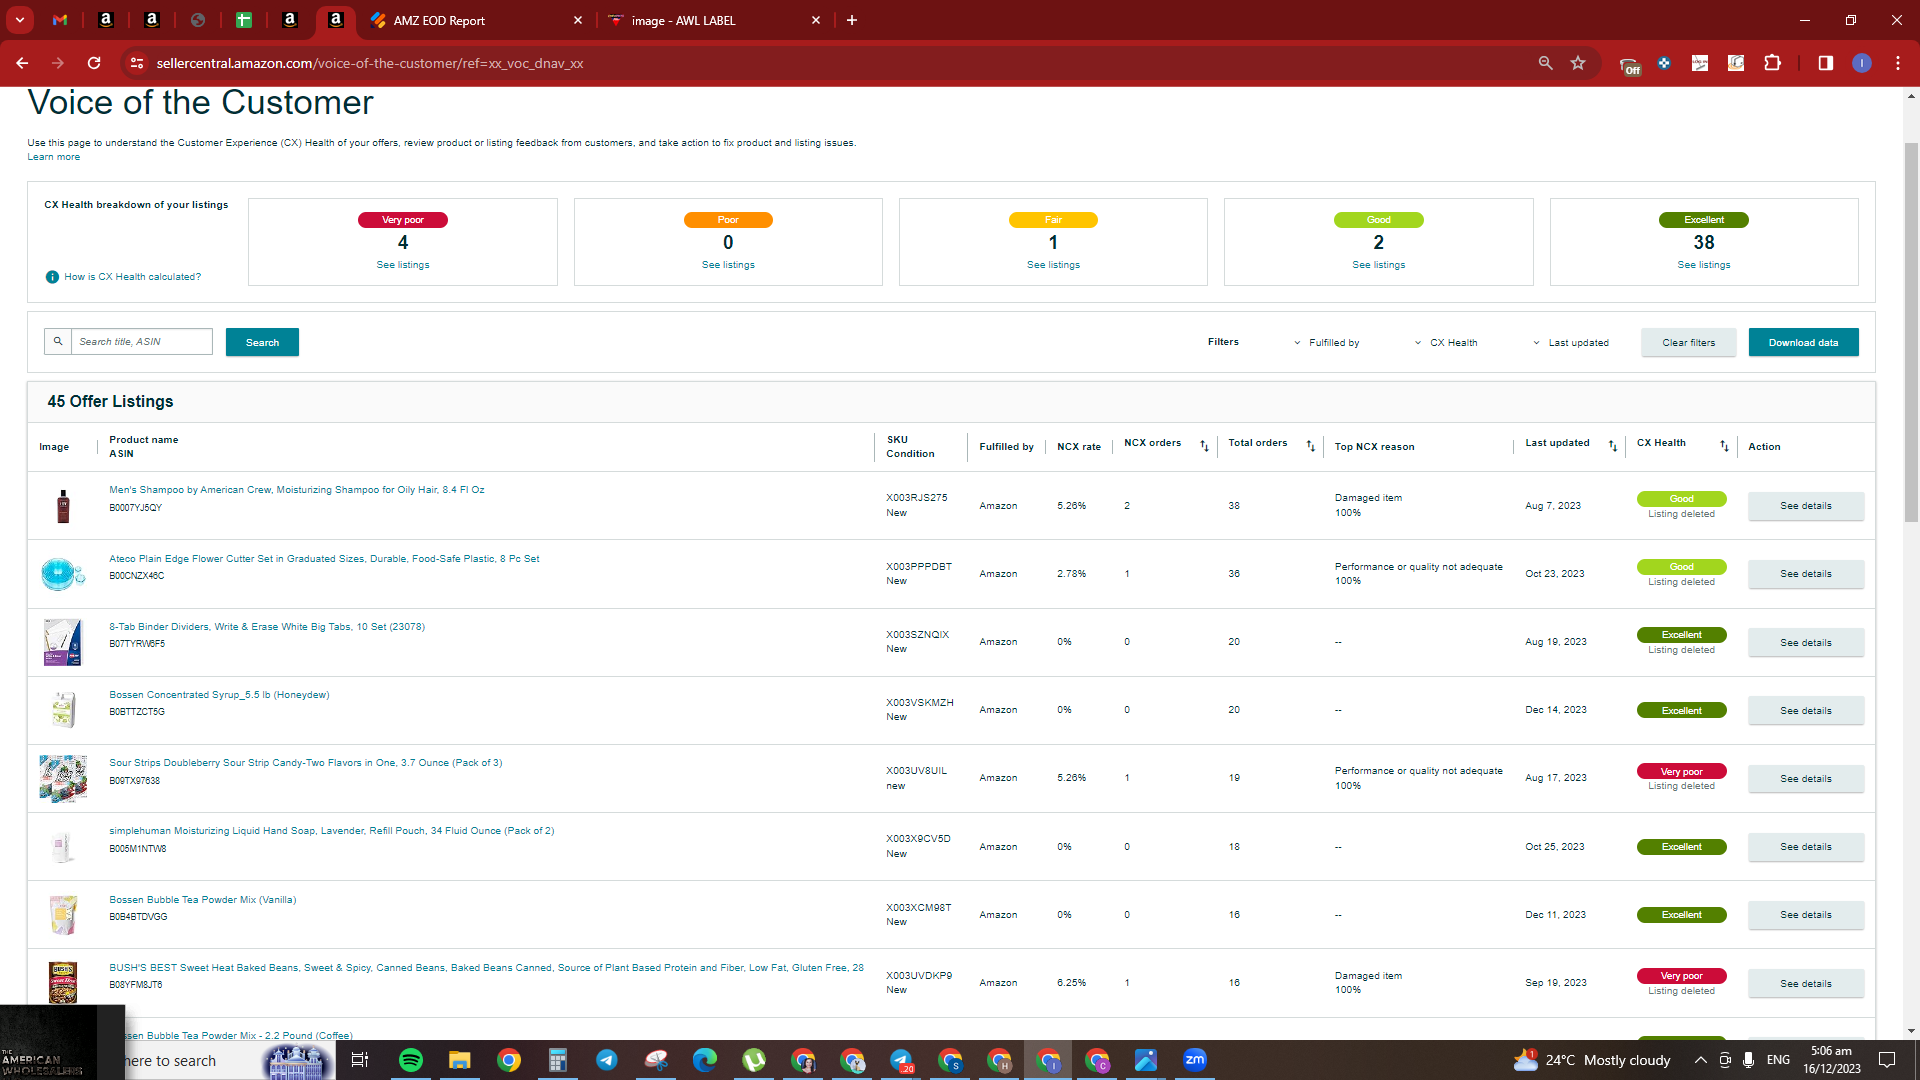Expand the Last updated filter
The image size is (1920, 1080).
point(1570,343)
